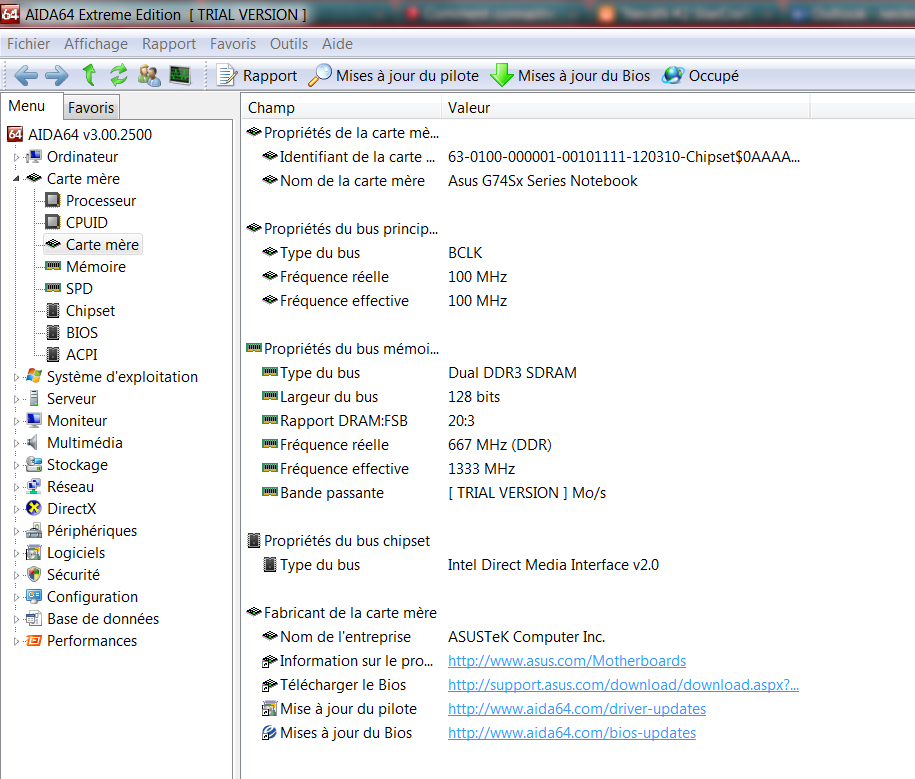Click the Rapport toolbar button

[257, 75]
